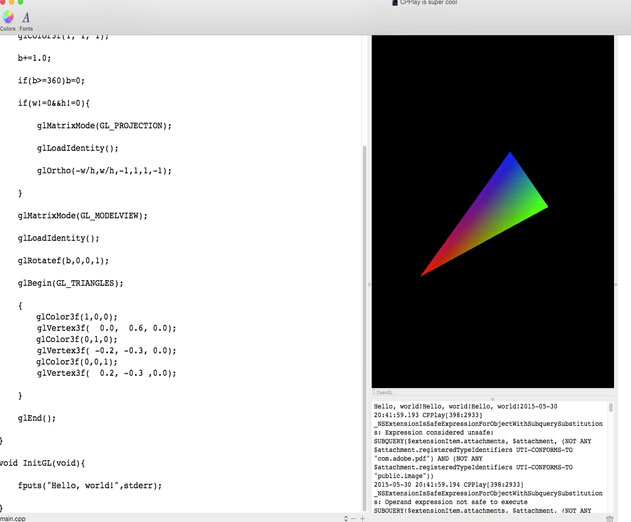Click the up-down stepper arrows in bottom bar
Screen dimensions: 631x522
(346, 518)
